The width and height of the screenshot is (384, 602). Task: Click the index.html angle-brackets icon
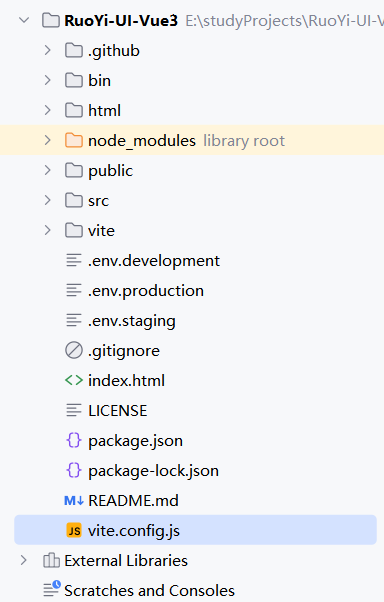coord(74,380)
